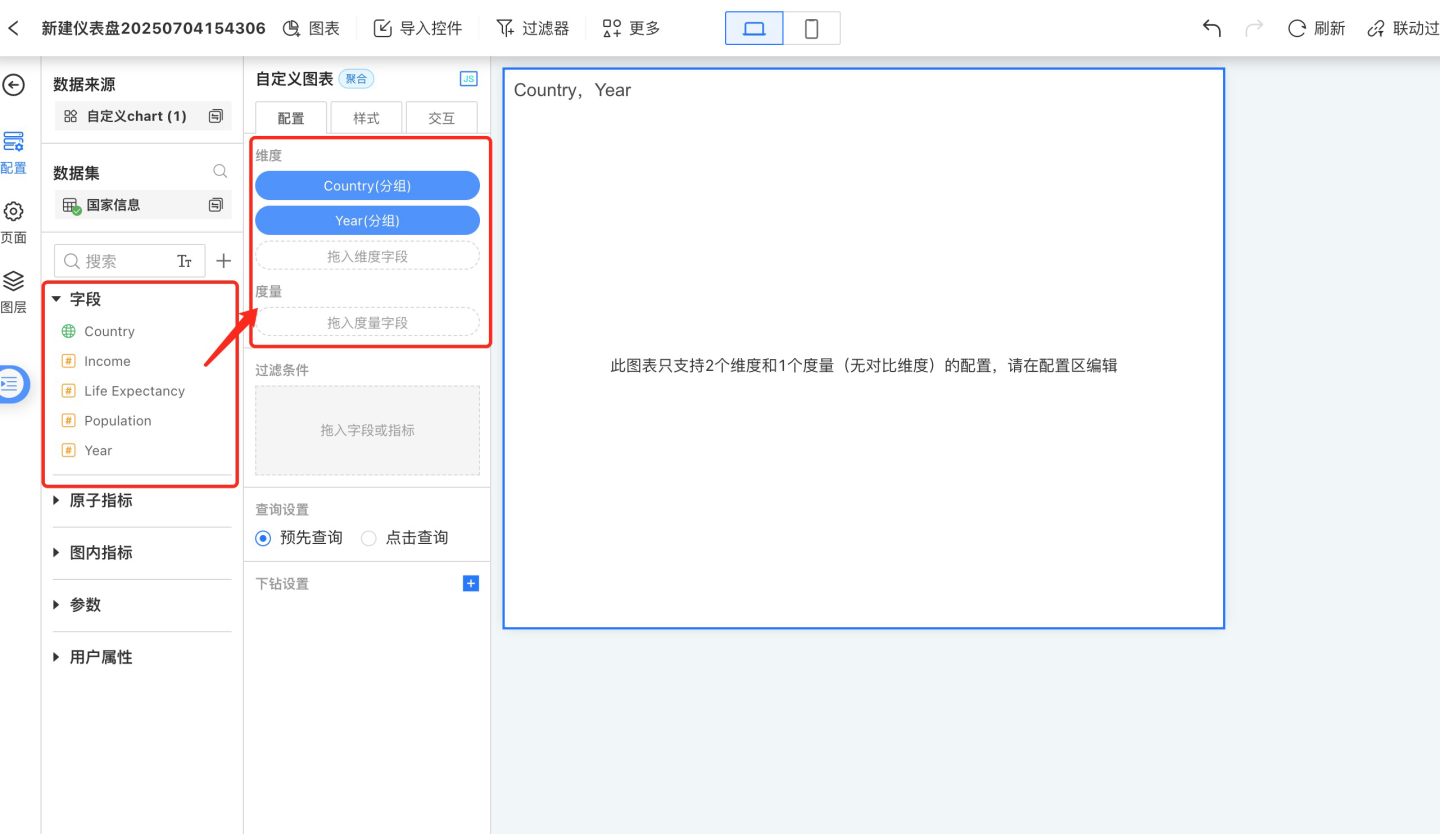
Task: Open the 过滤器 filter toolbar option
Action: (x=533, y=28)
